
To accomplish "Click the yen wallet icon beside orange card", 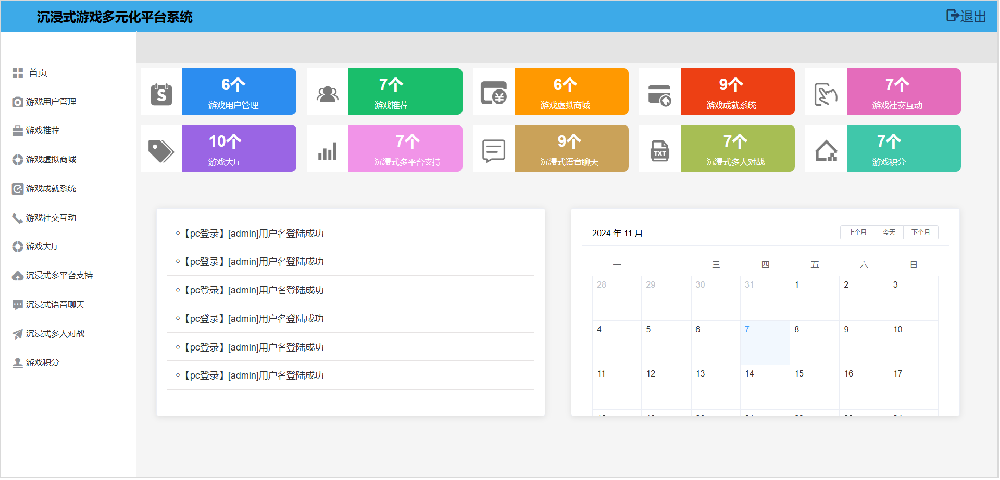I will click(x=494, y=94).
